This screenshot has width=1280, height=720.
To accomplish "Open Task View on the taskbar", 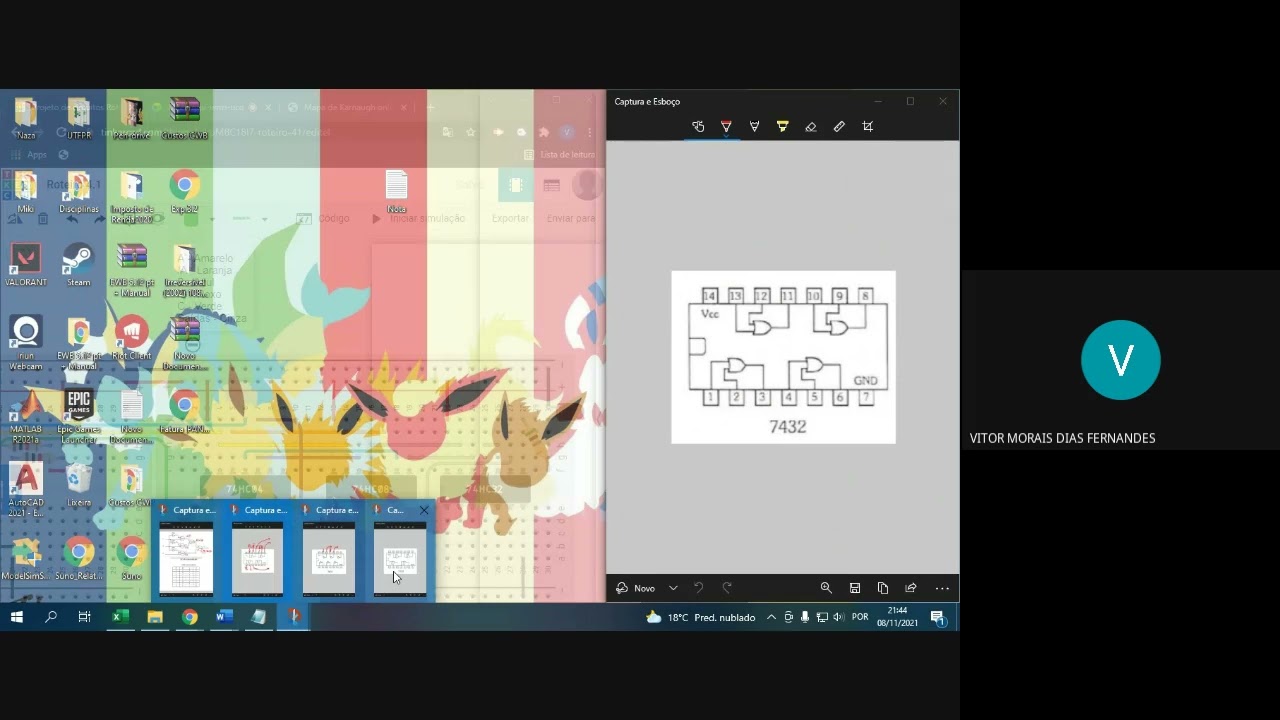I will point(85,617).
